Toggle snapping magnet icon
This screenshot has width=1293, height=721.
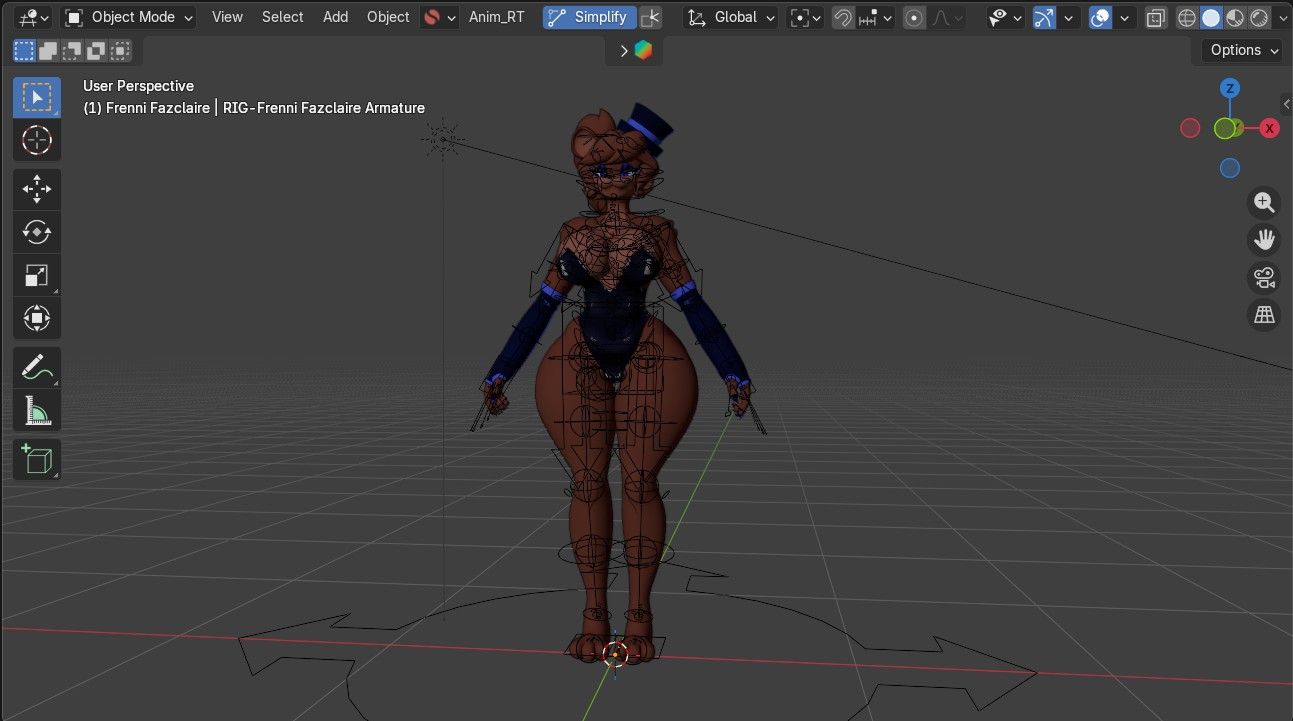(843, 17)
